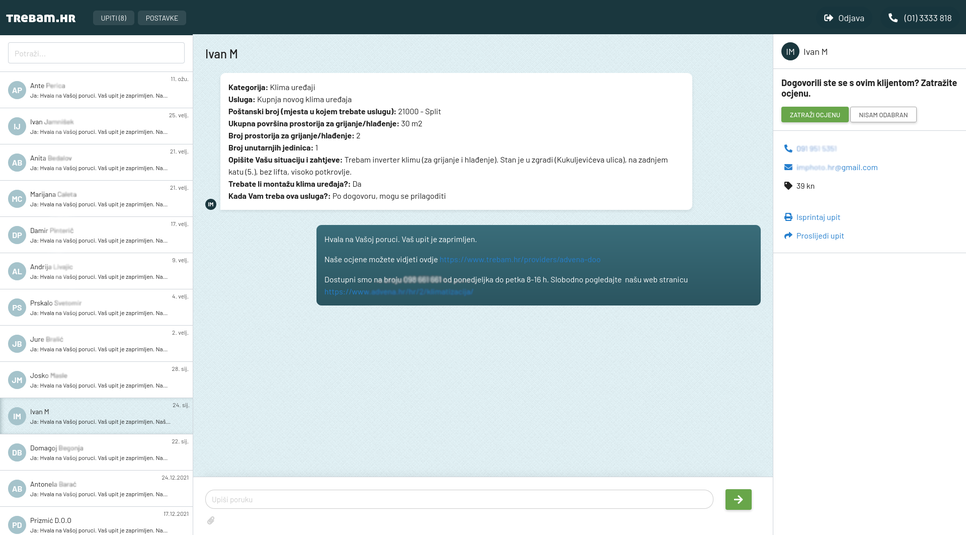Focus the Potraži search field
The height and width of the screenshot is (535, 966).
[x=96, y=53]
